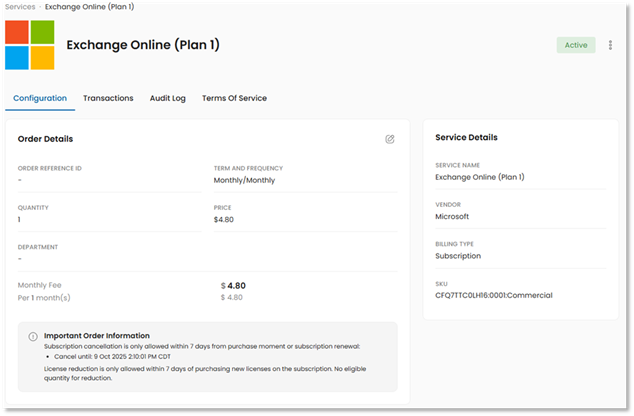
Task: Click the Department label
Action: pyautogui.click(x=38, y=247)
